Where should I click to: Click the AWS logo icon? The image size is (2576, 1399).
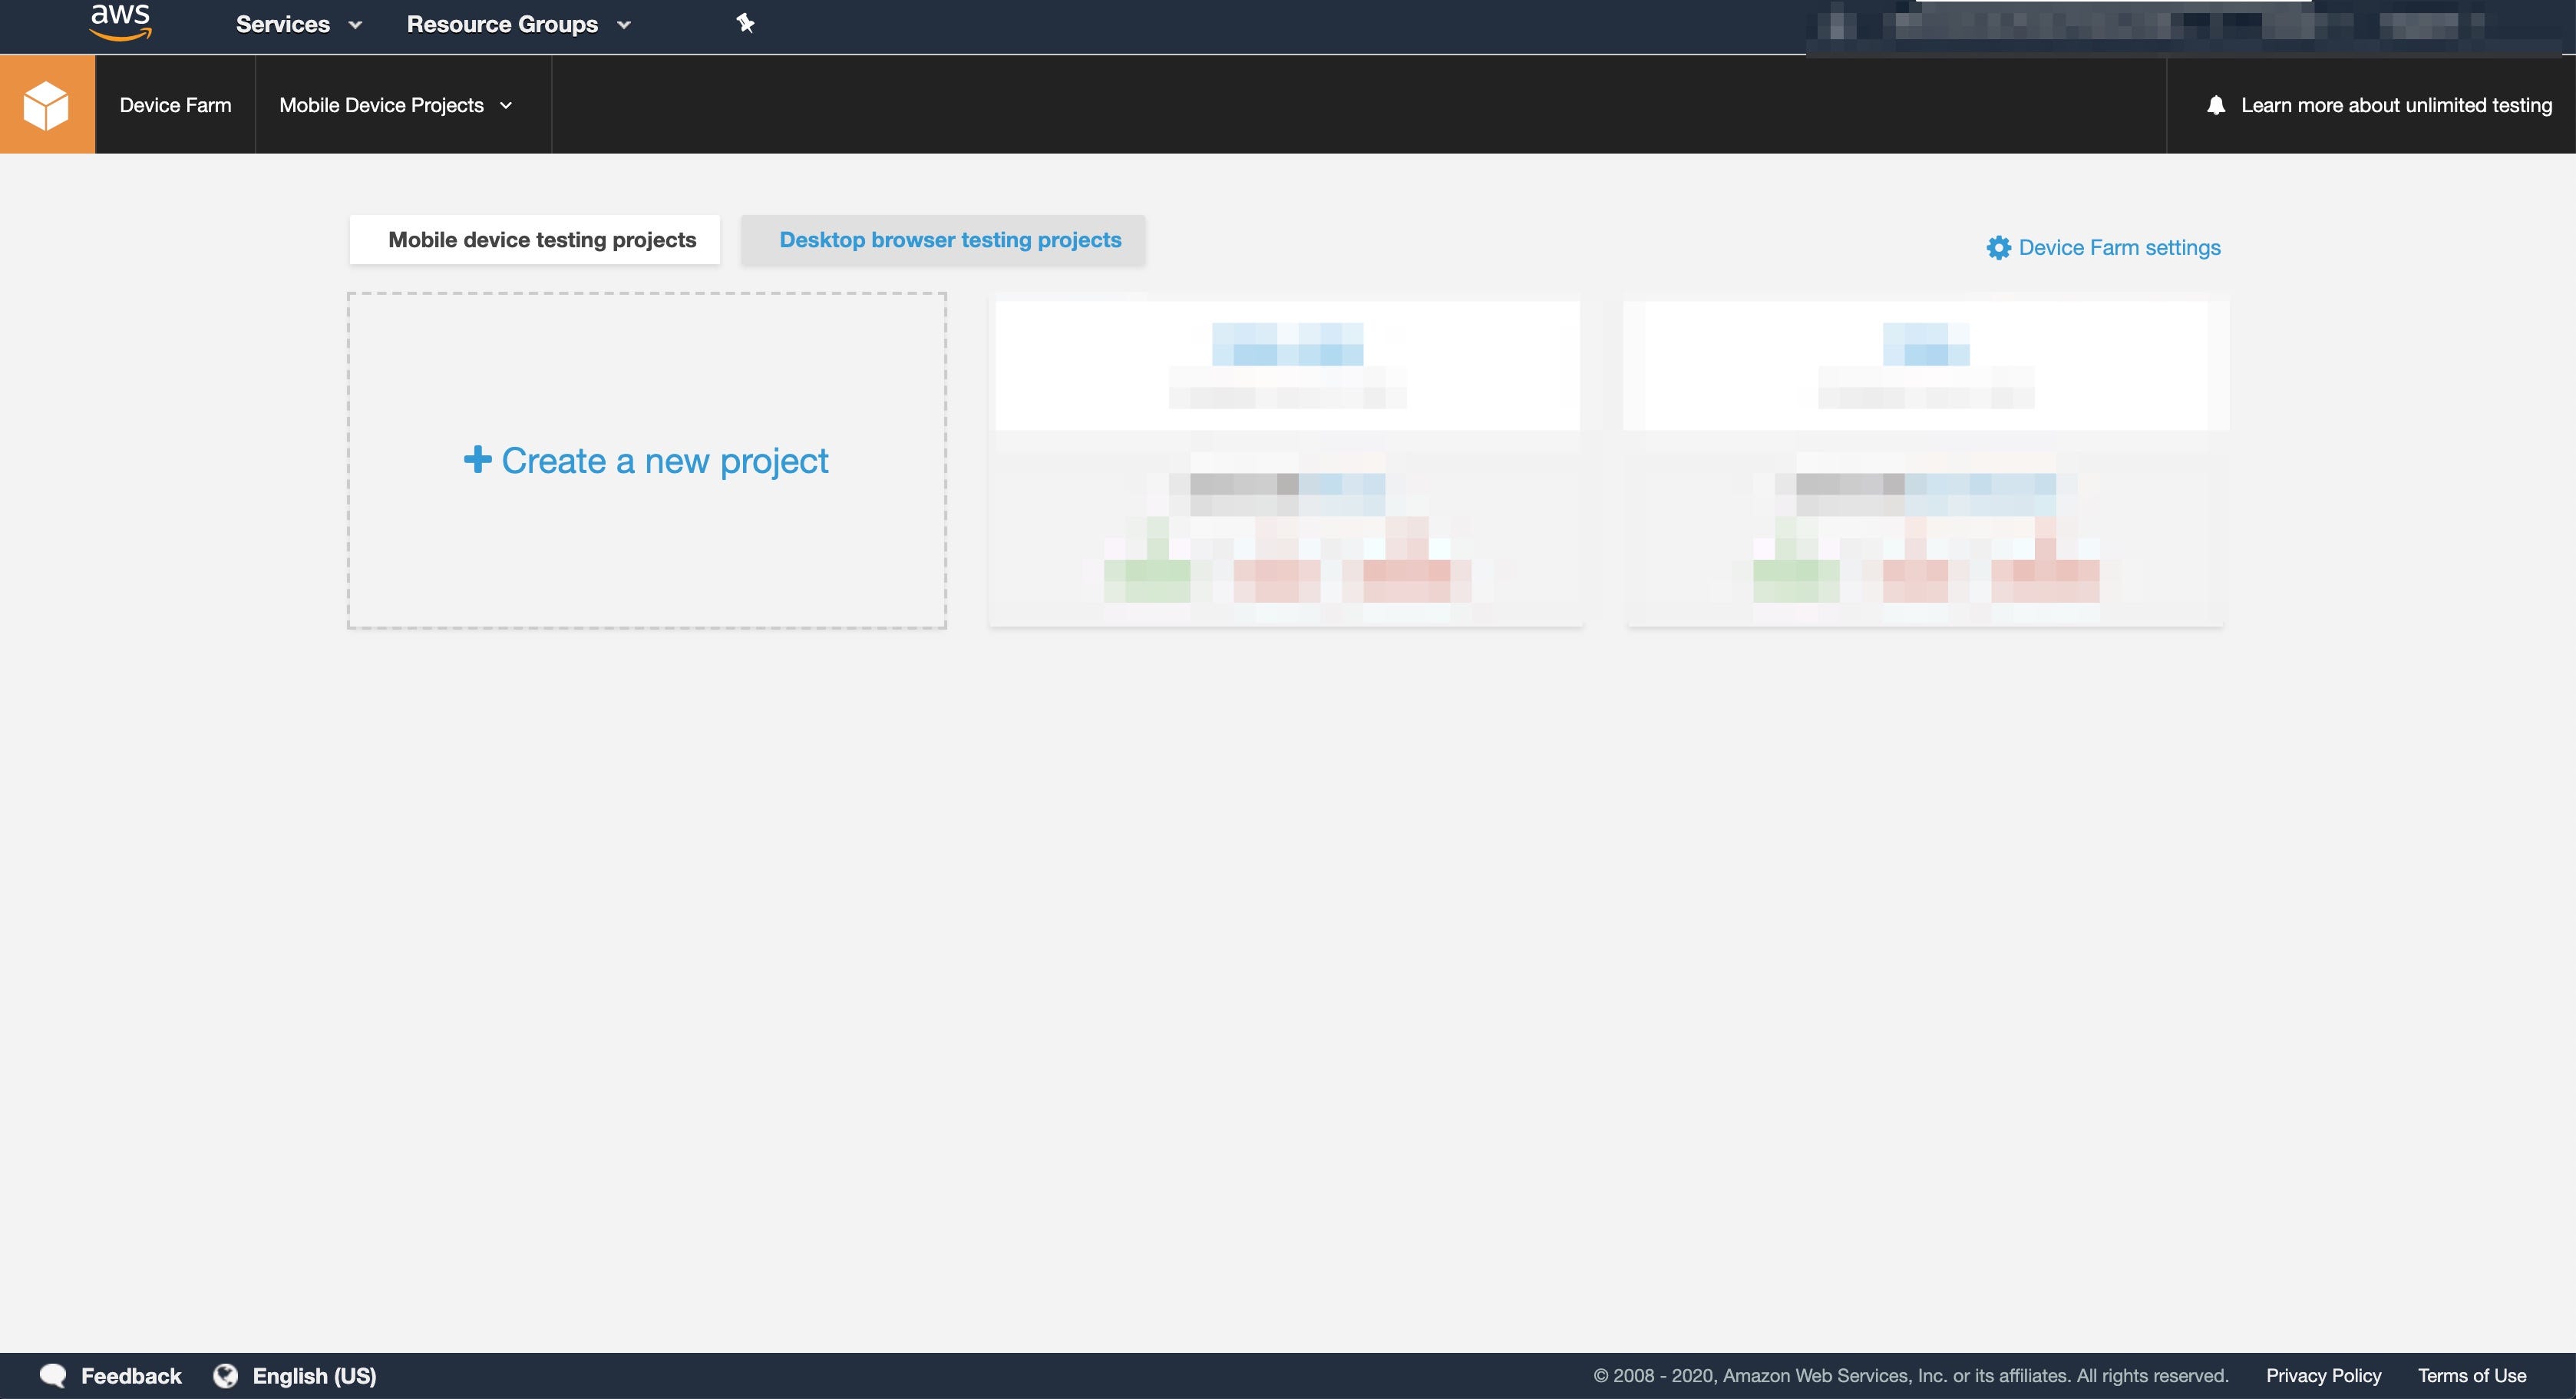coord(120,22)
